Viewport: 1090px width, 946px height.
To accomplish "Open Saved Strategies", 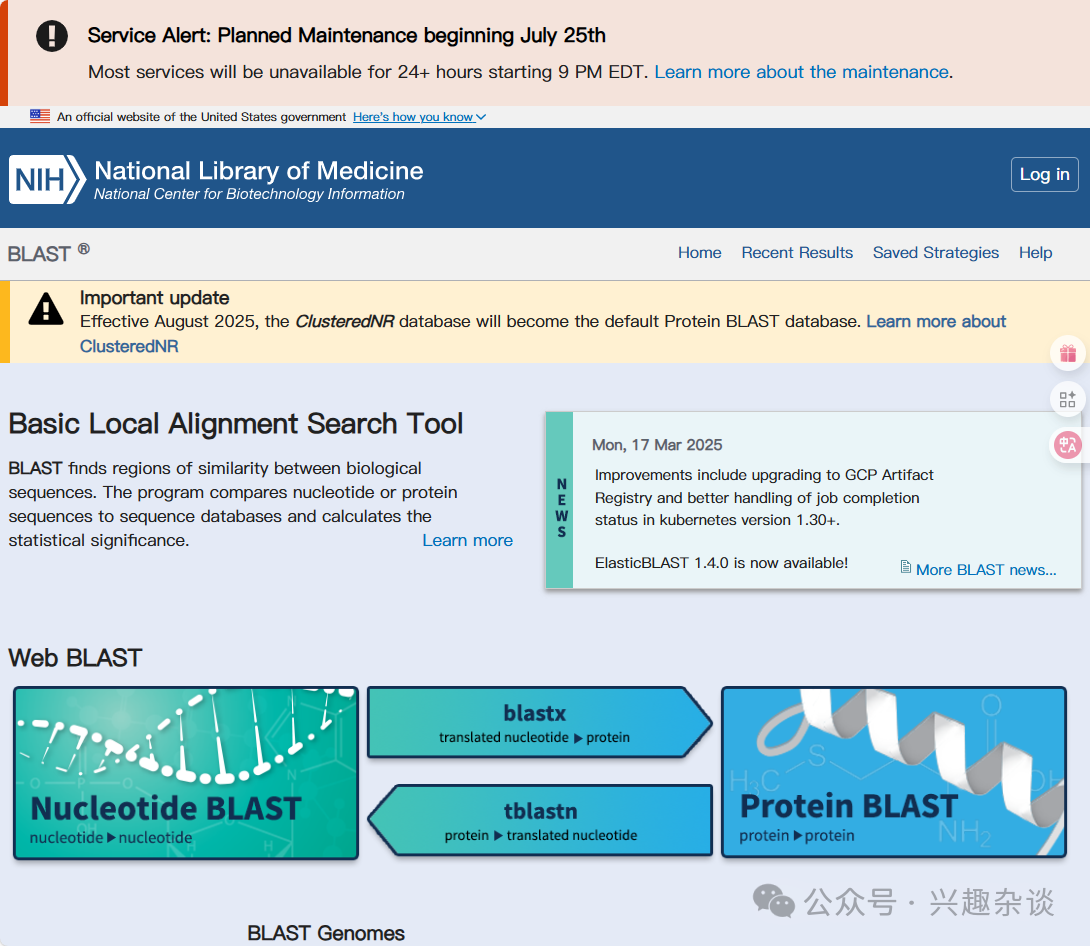I will pyautogui.click(x=935, y=253).
